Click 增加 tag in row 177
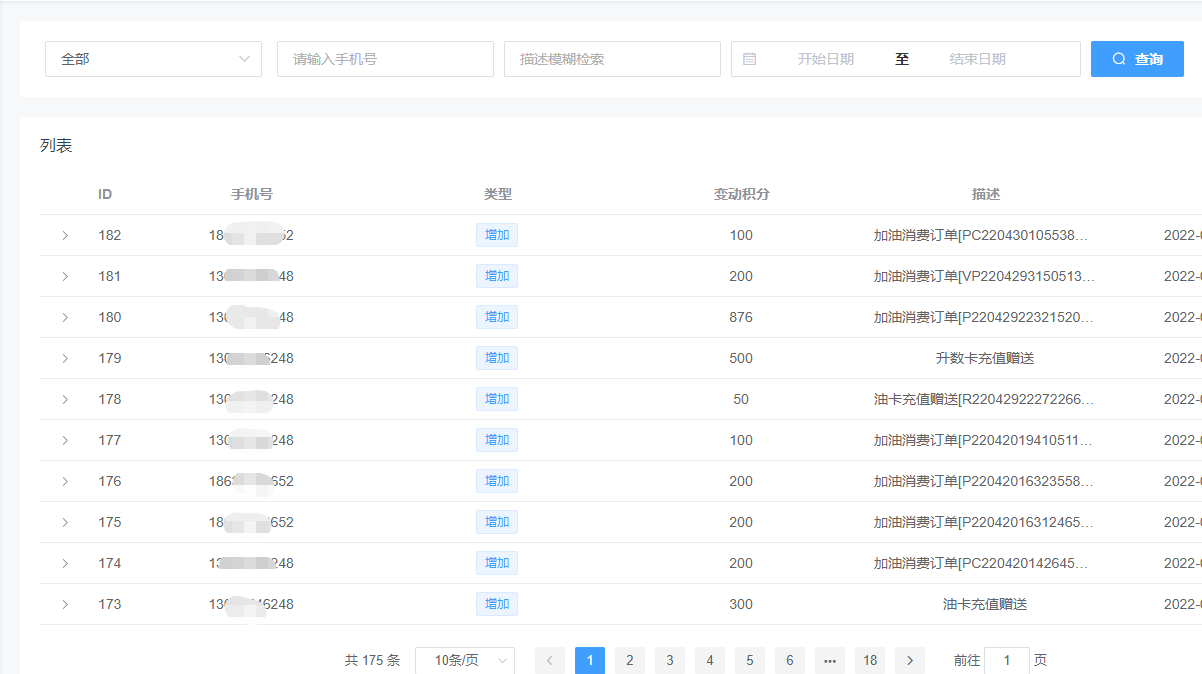The image size is (1202, 674). [x=497, y=440]
